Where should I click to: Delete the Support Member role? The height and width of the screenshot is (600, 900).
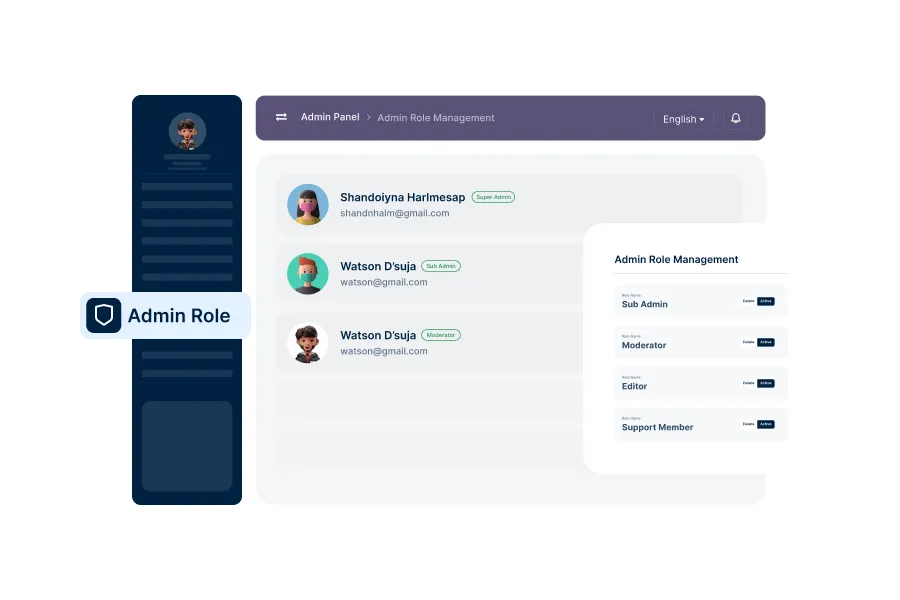pos(748,424)
